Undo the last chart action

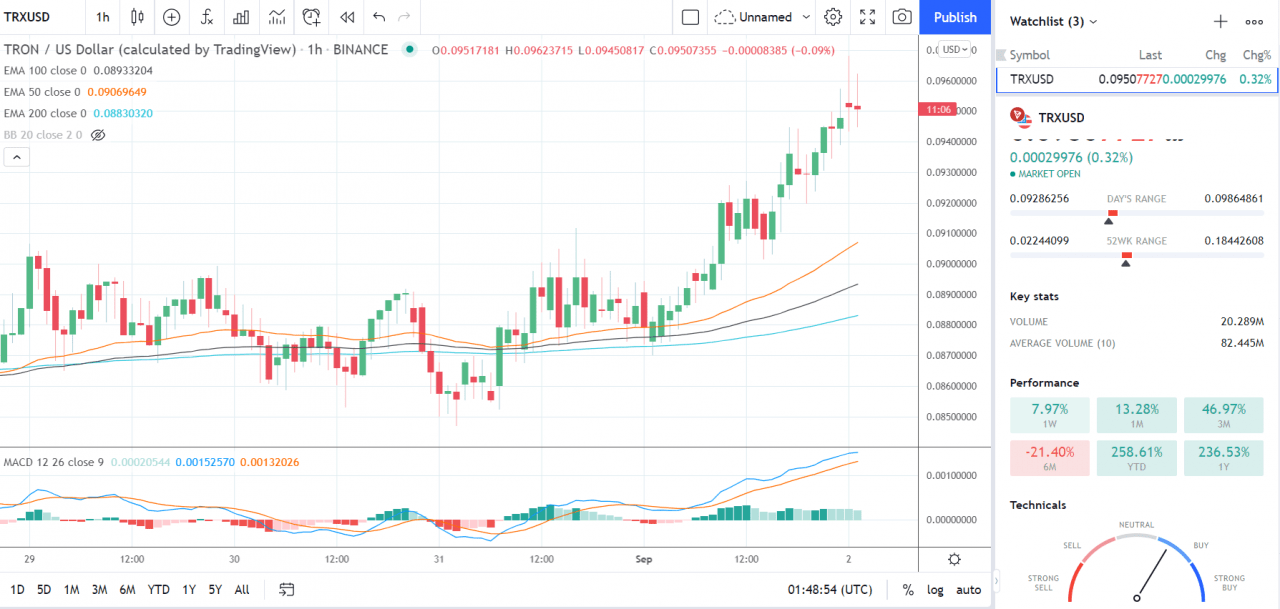tap(378, 17)
